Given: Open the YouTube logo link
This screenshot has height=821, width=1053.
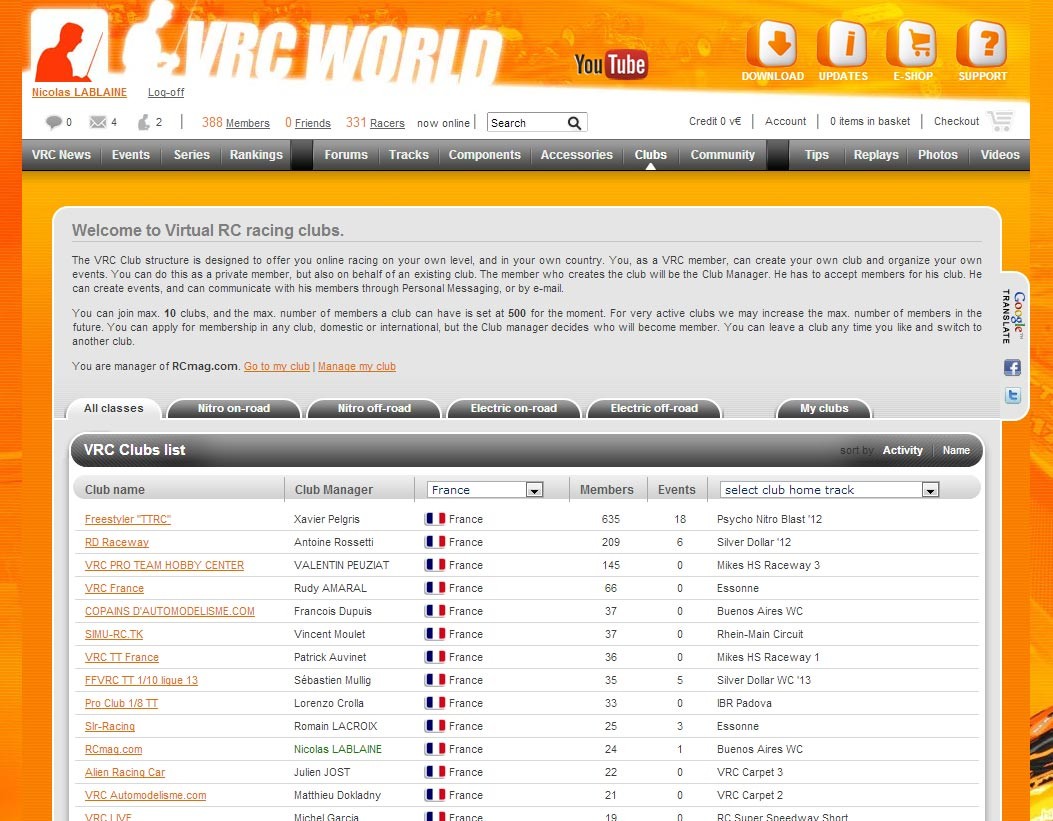Looking at the screenshot, I should [x=610, y=64].
